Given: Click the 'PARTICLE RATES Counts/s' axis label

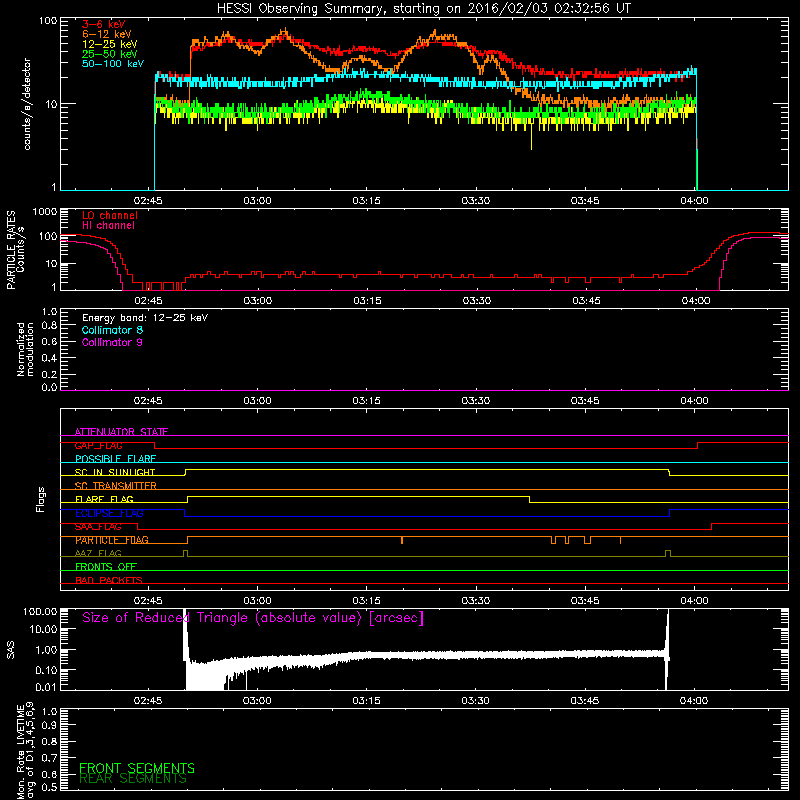Looking at the screenshot, I should coord(15,250).
